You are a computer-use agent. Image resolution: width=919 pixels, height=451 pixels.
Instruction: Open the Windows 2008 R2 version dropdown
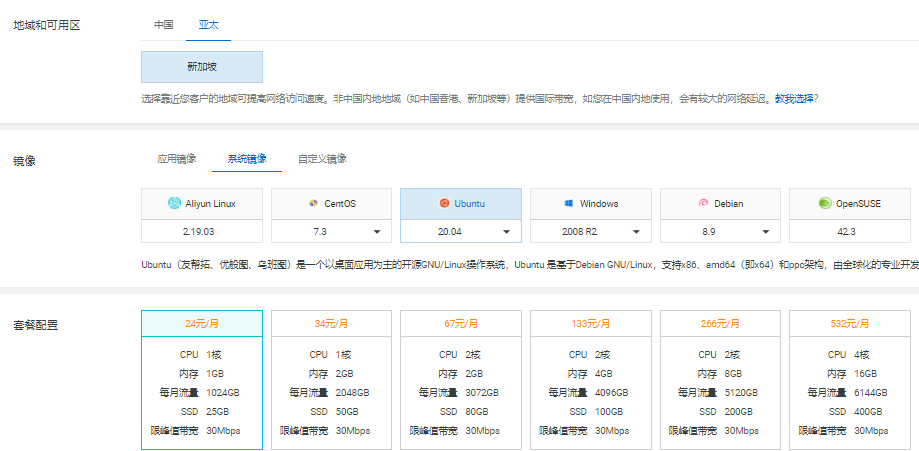(591, 231)
